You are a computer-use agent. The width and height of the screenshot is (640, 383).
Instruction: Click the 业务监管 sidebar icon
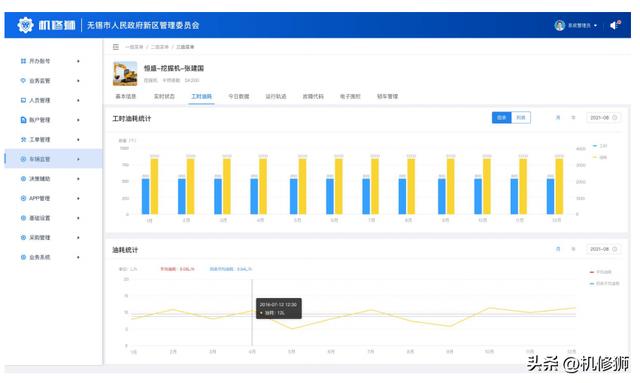coord(23,80)
